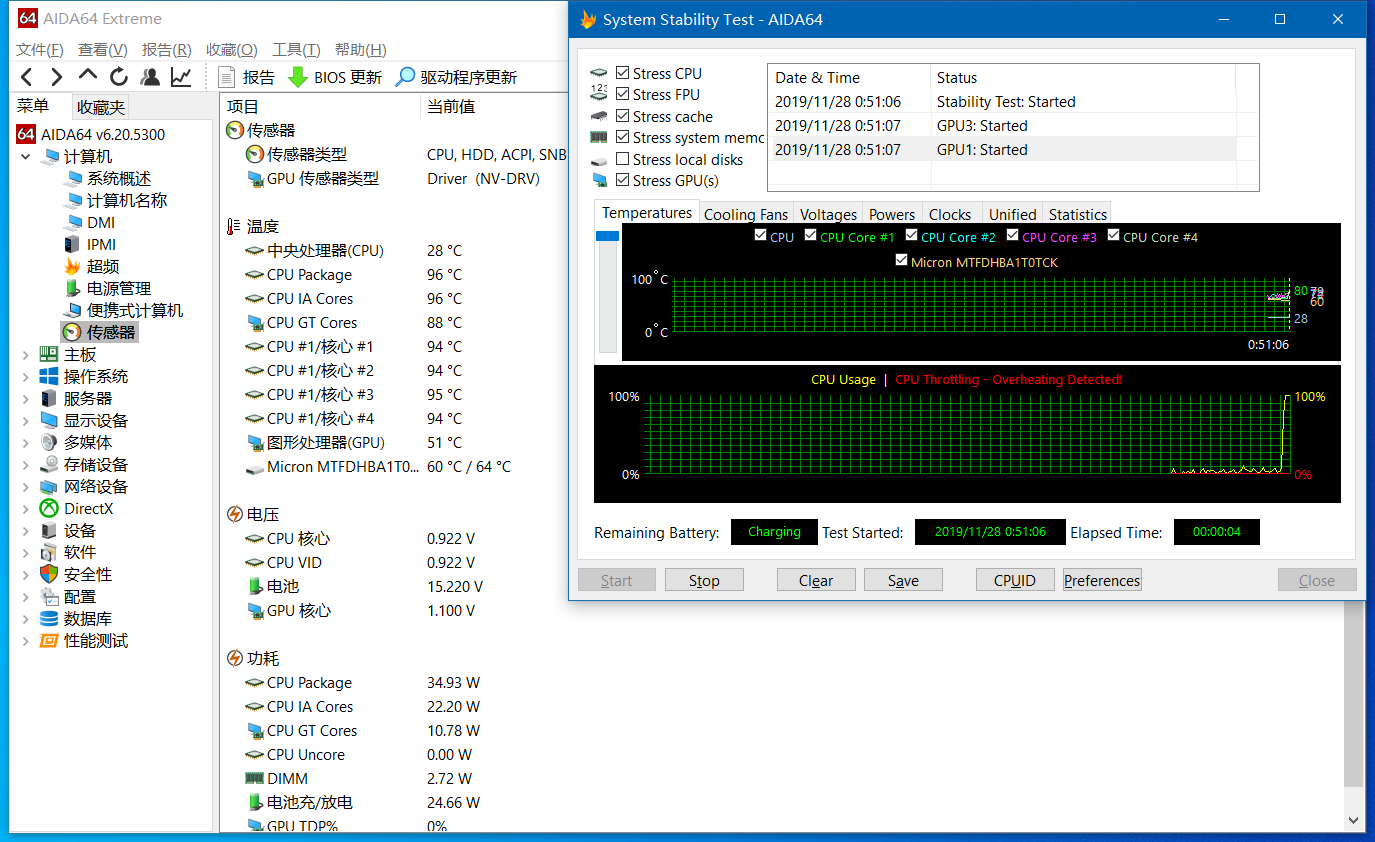Switch to the 收藏夹 tab
Image resolution: width=1375 pixels, height=842 pixels.
click(x=101, y=107)
